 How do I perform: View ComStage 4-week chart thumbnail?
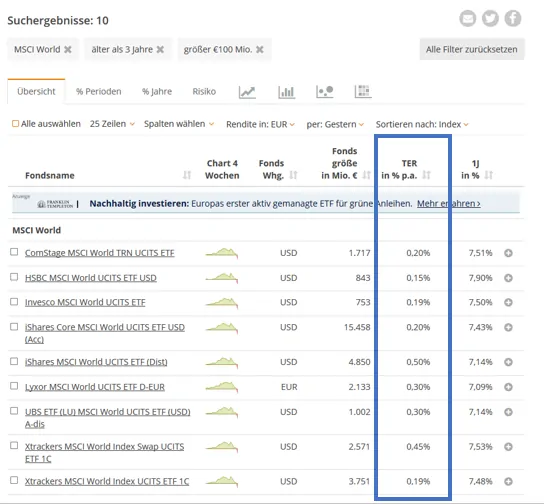click(222, 253)
